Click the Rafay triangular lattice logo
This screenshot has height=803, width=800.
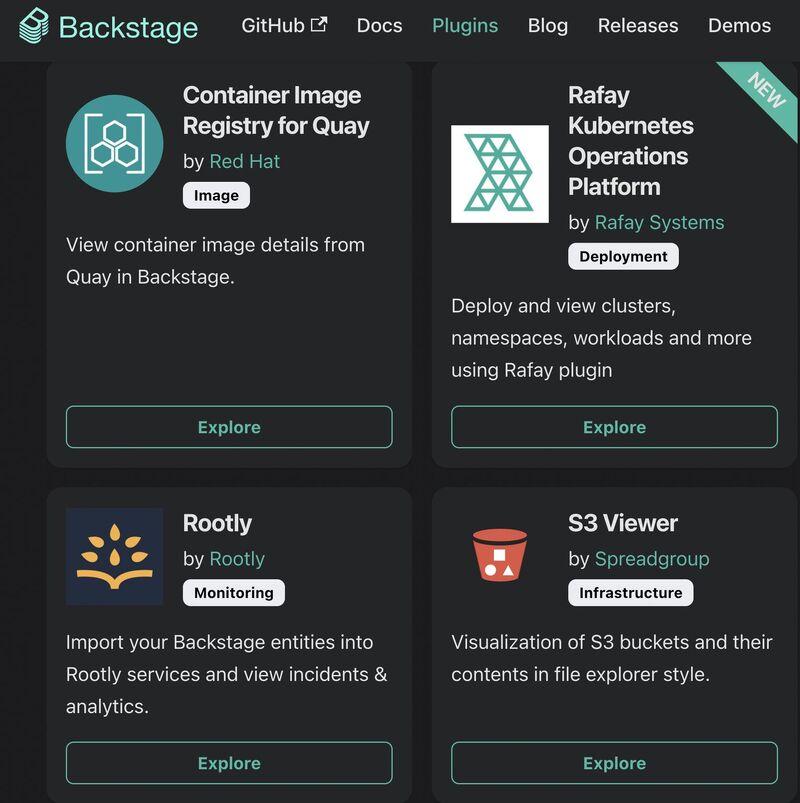pos(499,174)
